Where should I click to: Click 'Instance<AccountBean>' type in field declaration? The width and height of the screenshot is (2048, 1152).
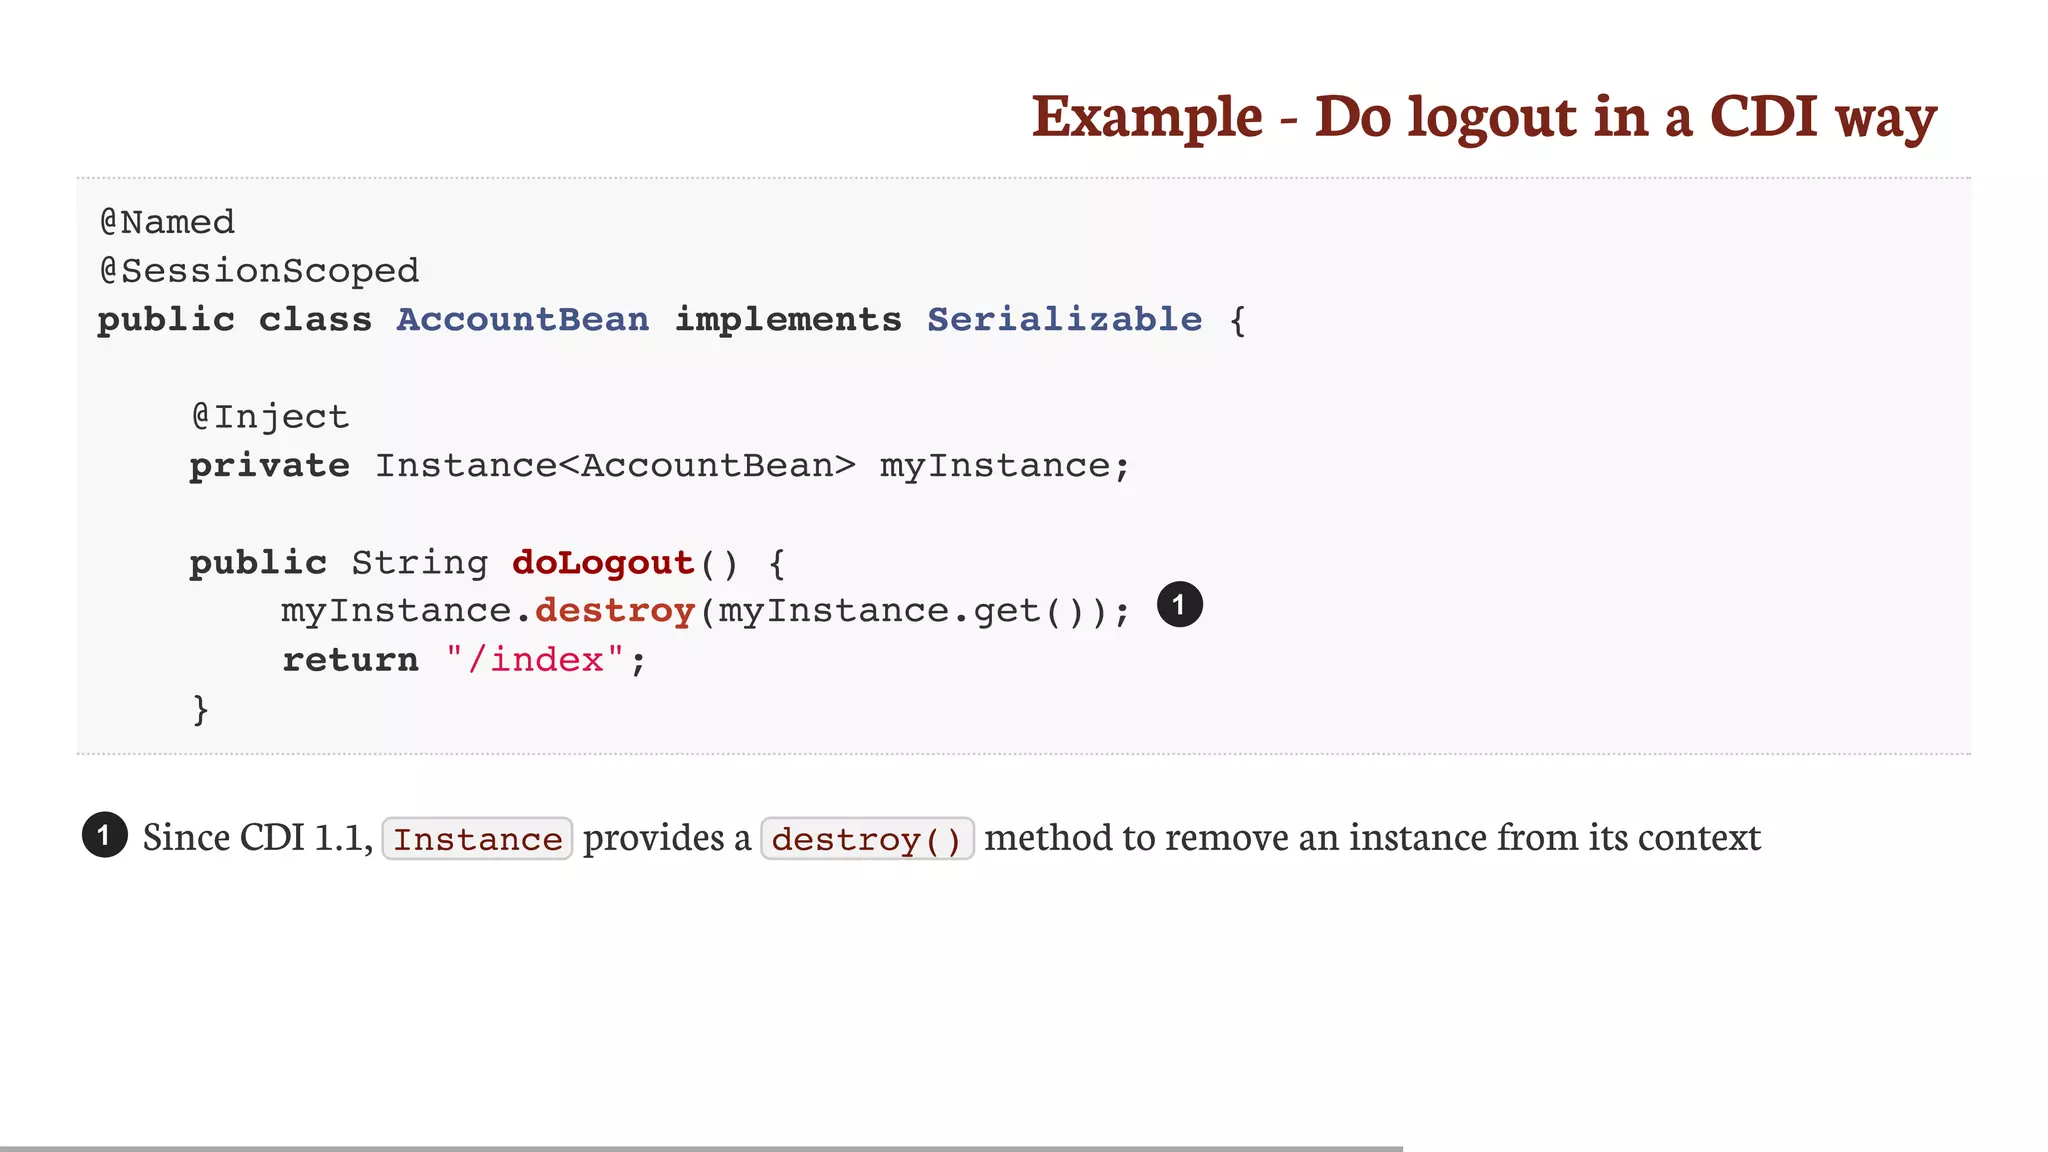coord(615,466)
